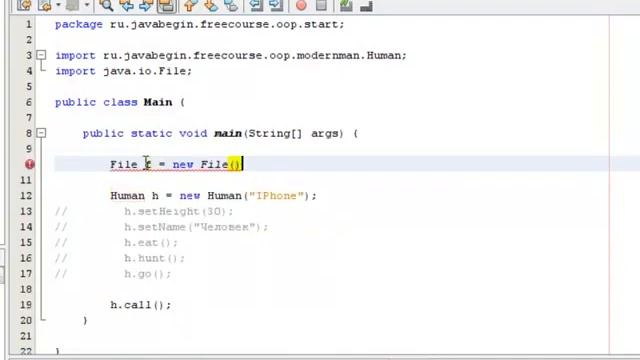Toggle Highlight Search toolbar button

(167, 6)
